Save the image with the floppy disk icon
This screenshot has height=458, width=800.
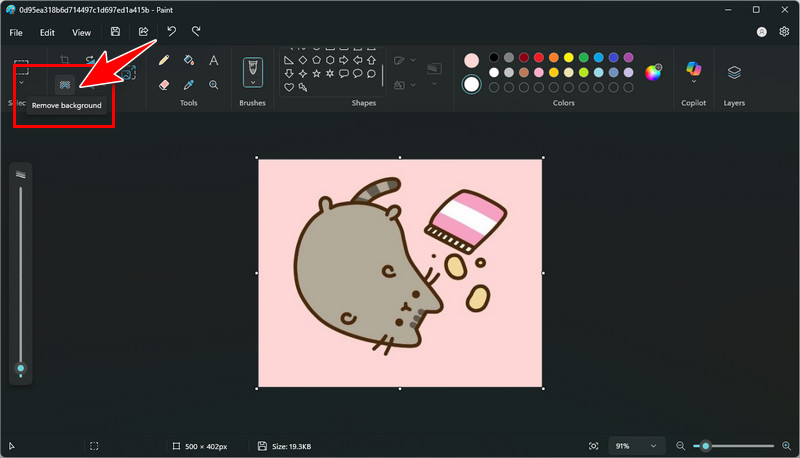click(115, 32)
